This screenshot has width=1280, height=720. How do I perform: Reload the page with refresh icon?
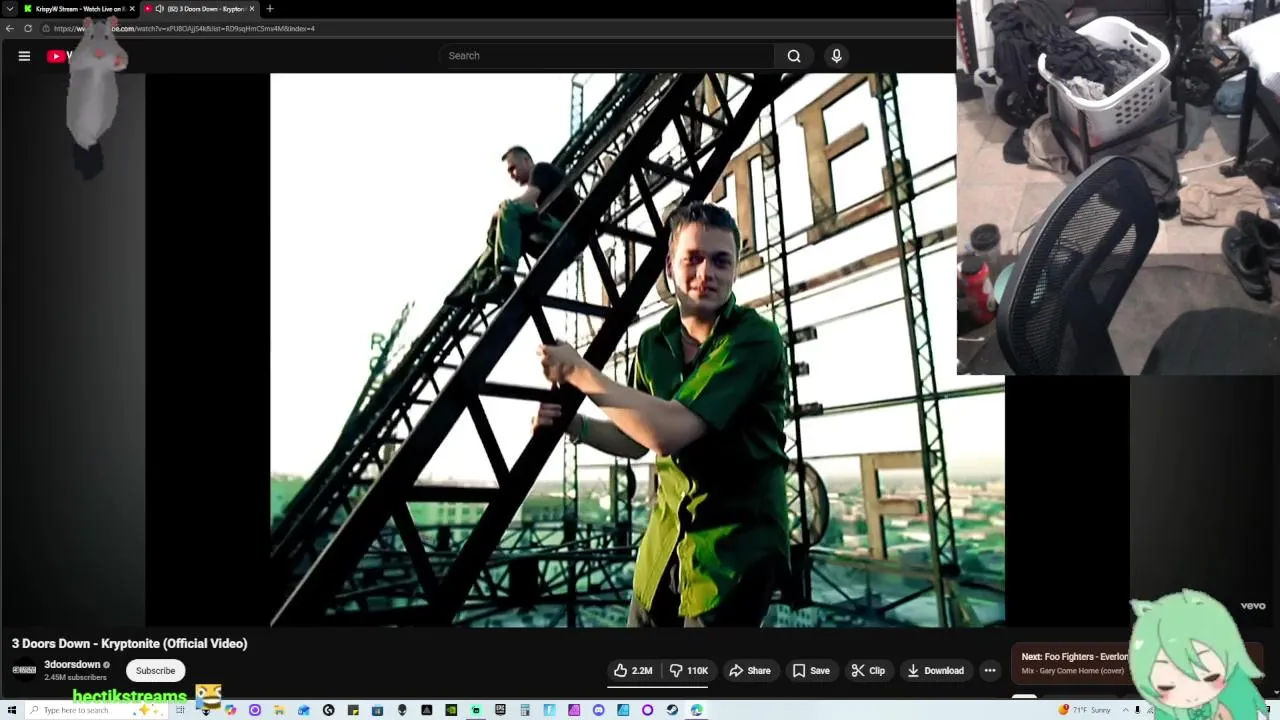[28, 28]
